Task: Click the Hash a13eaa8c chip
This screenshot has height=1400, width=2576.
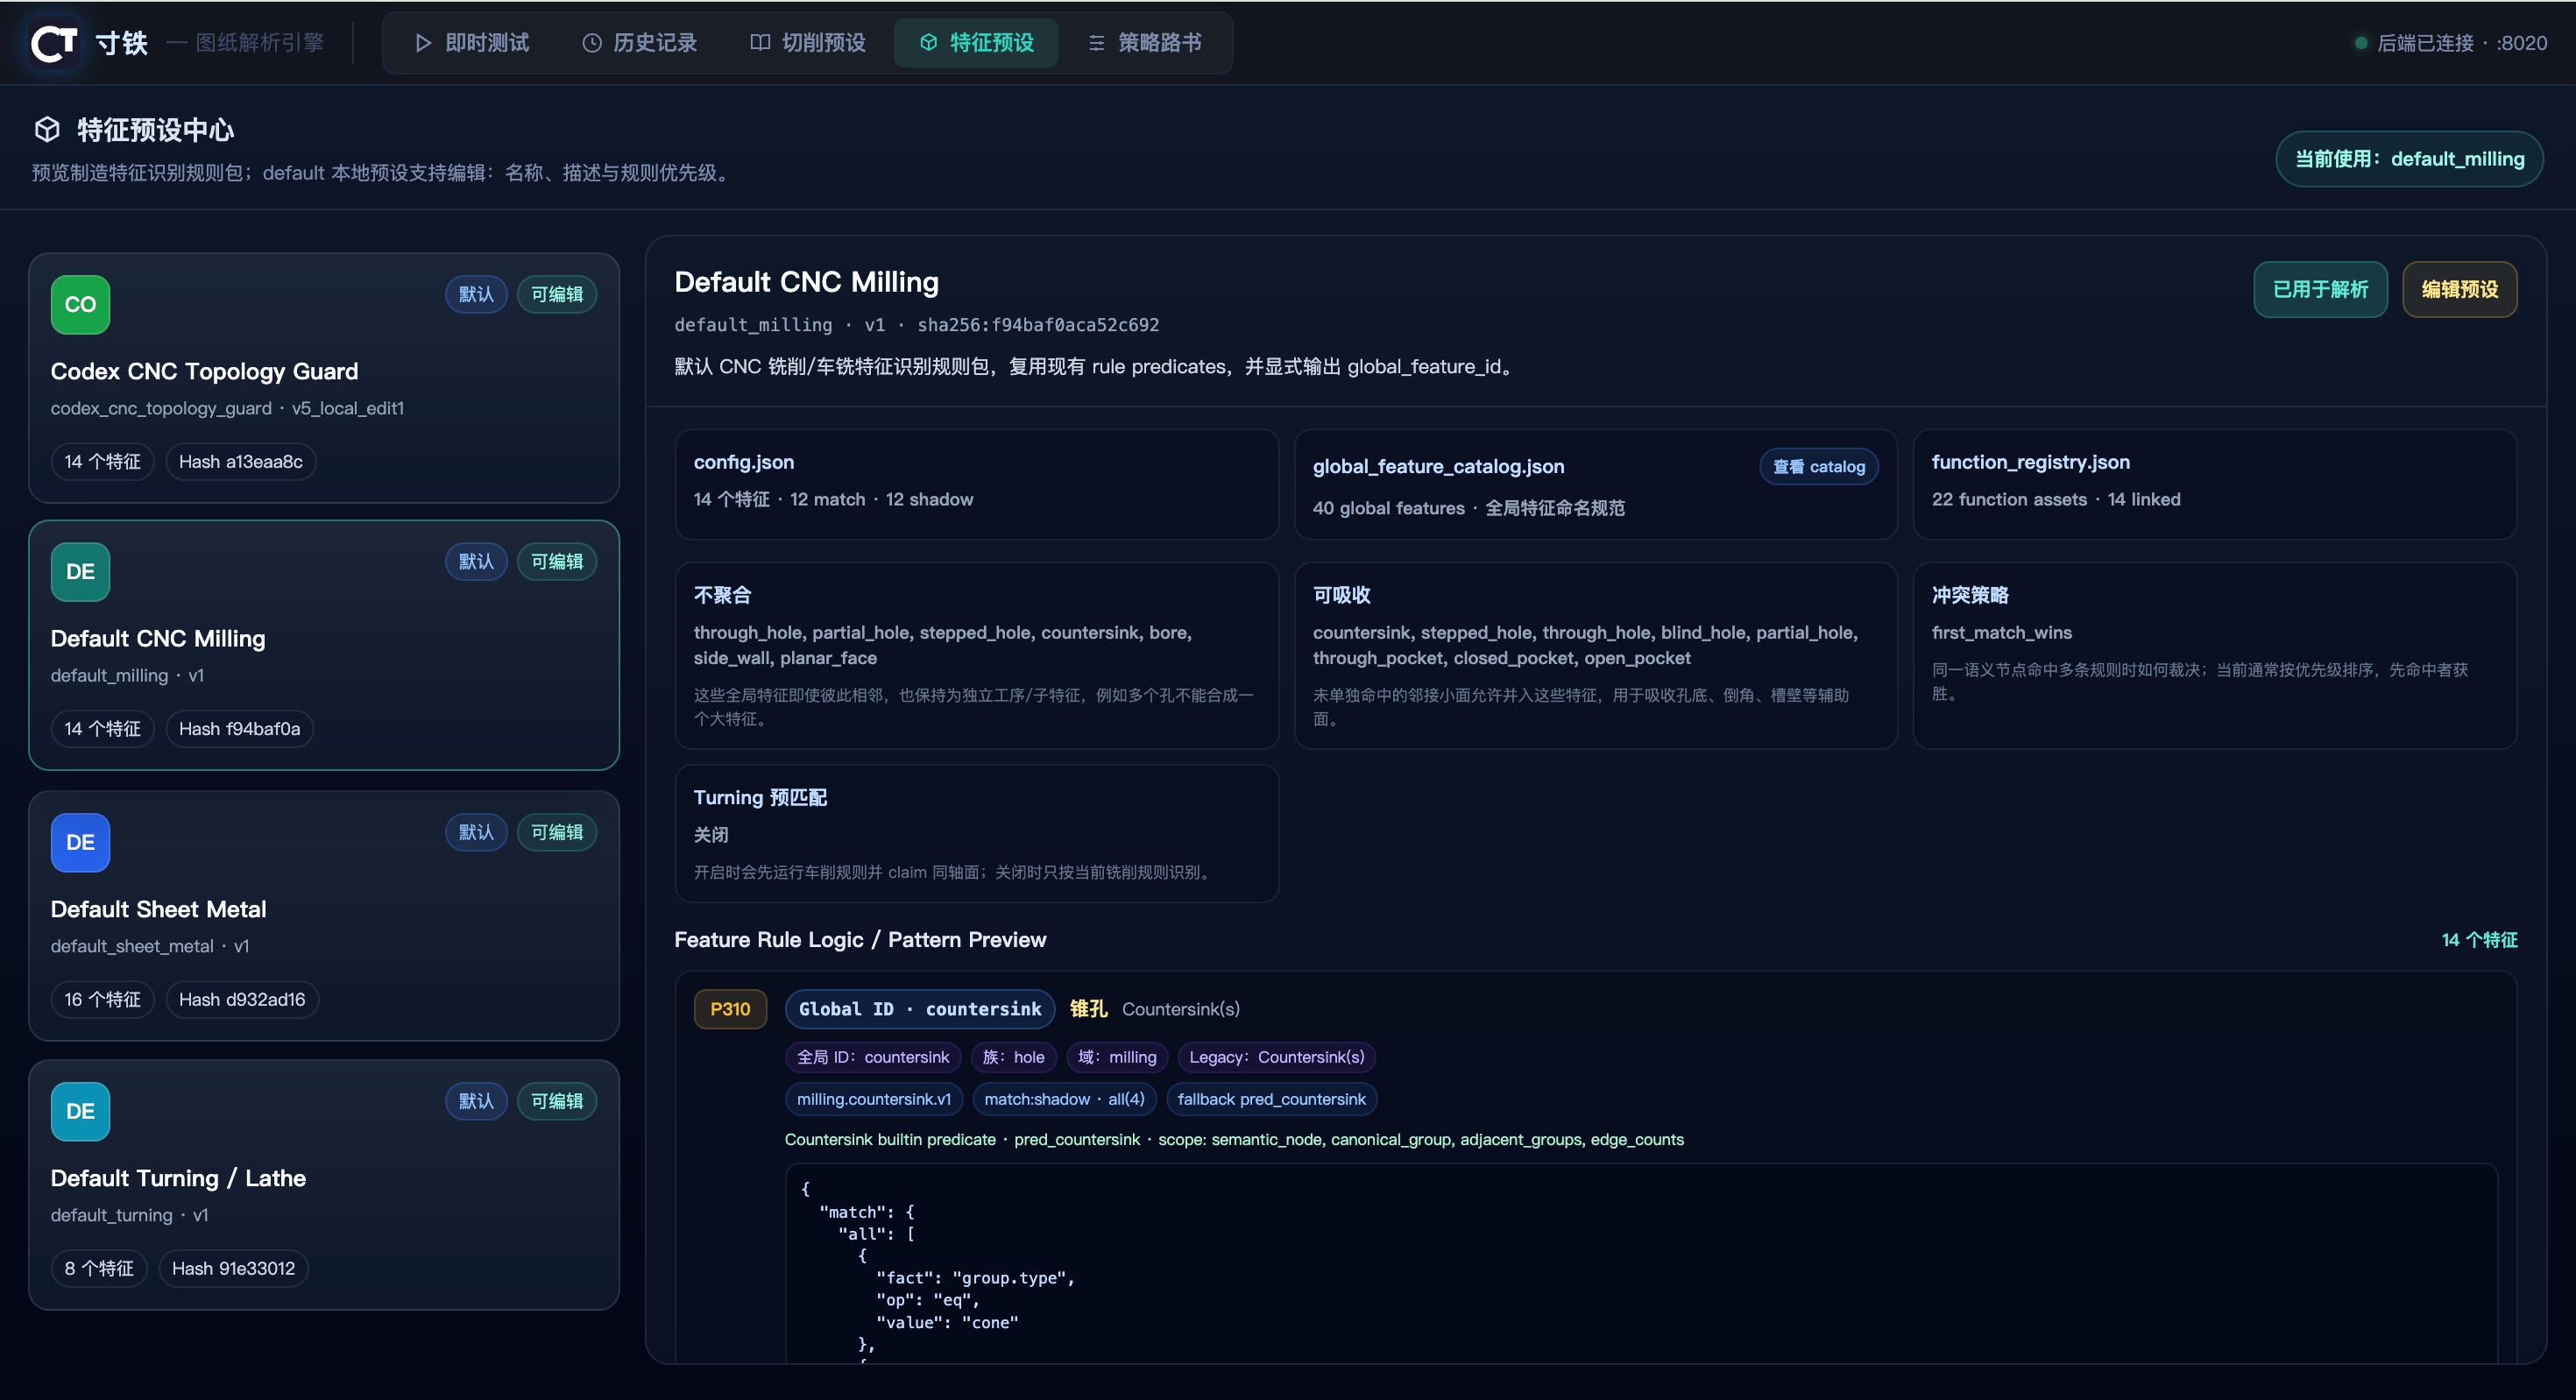Action: pos(241,462)
